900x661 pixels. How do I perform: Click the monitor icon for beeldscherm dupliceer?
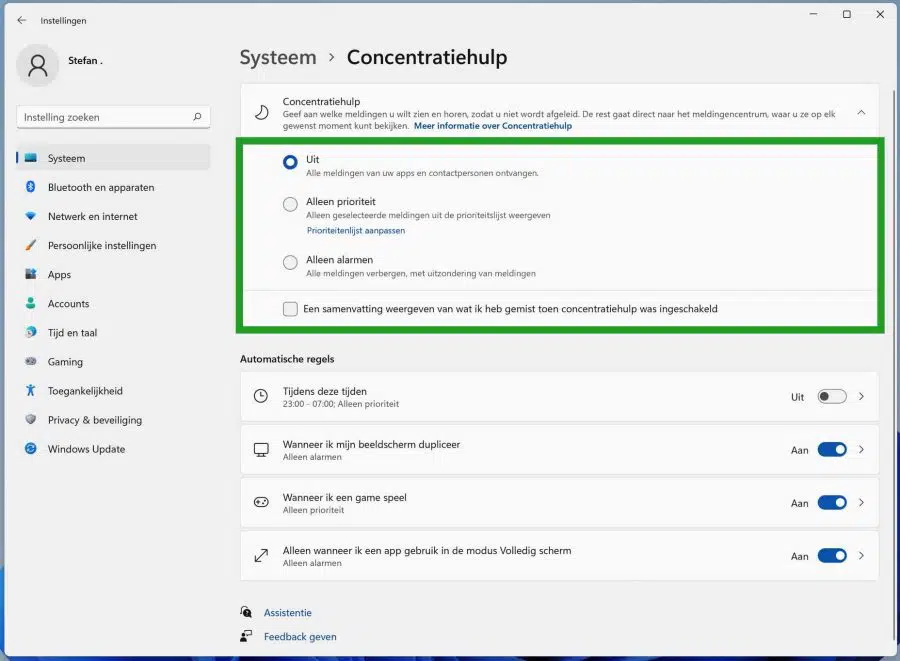(261, 450)
